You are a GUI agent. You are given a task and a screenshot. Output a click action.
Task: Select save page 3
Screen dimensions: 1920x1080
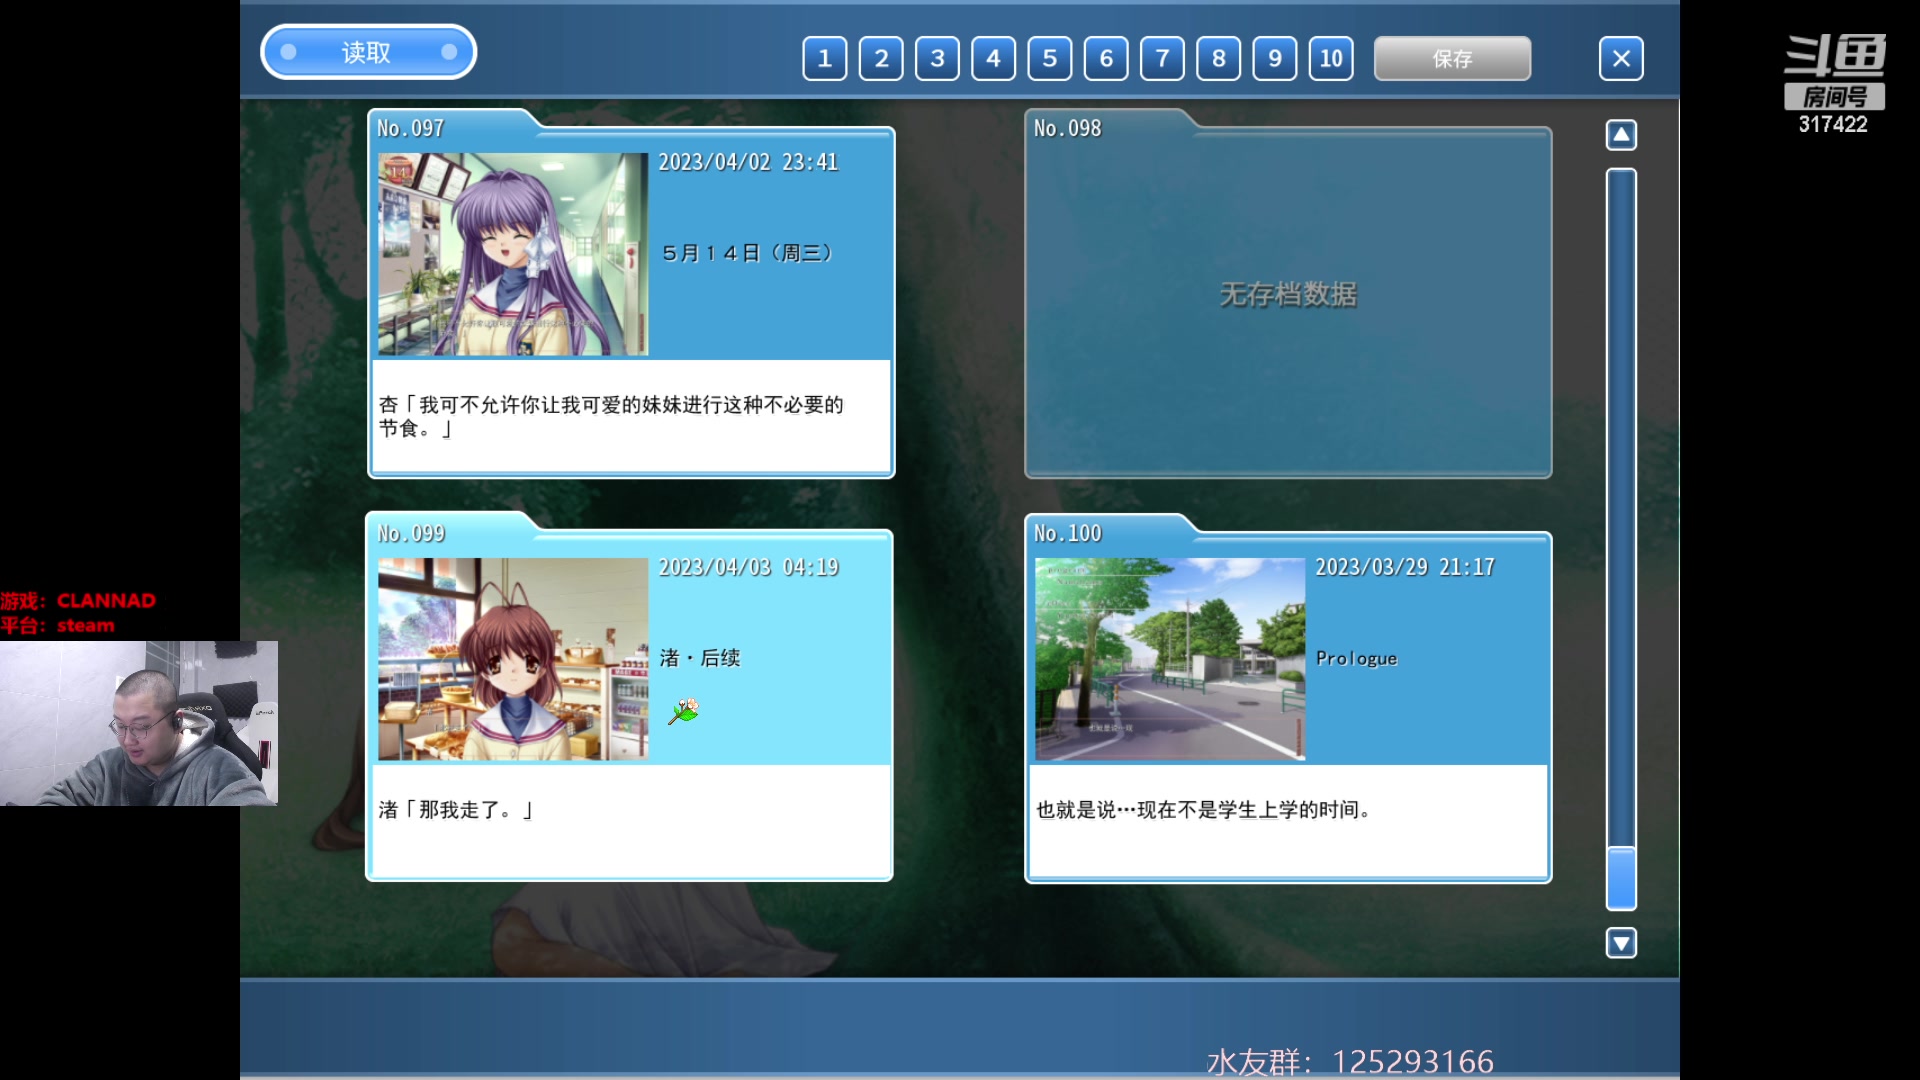(937, 58)
